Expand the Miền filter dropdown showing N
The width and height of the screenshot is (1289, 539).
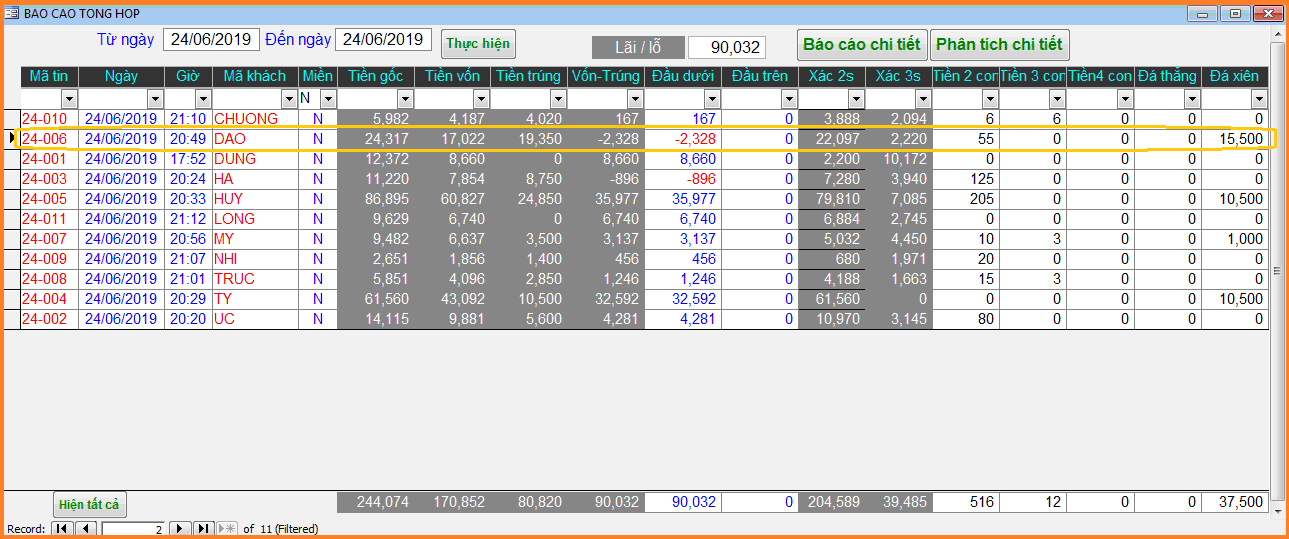click(x=327, y=99)
